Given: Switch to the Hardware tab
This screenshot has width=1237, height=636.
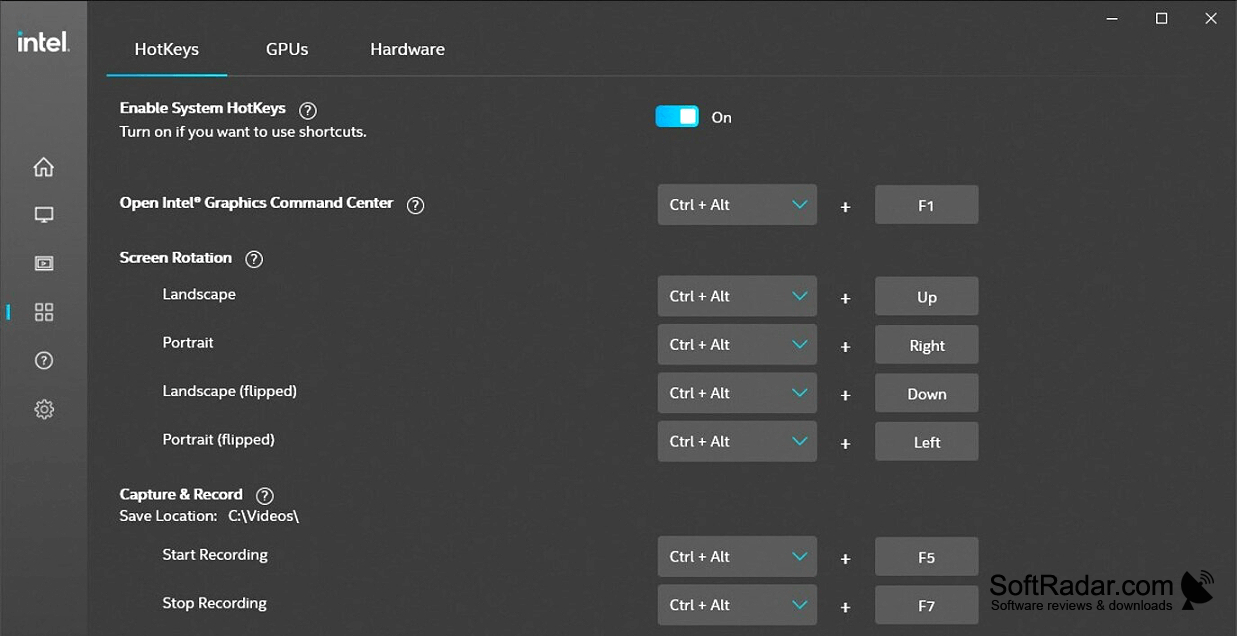Looking at the screenshot, I should tap(407, 49).
